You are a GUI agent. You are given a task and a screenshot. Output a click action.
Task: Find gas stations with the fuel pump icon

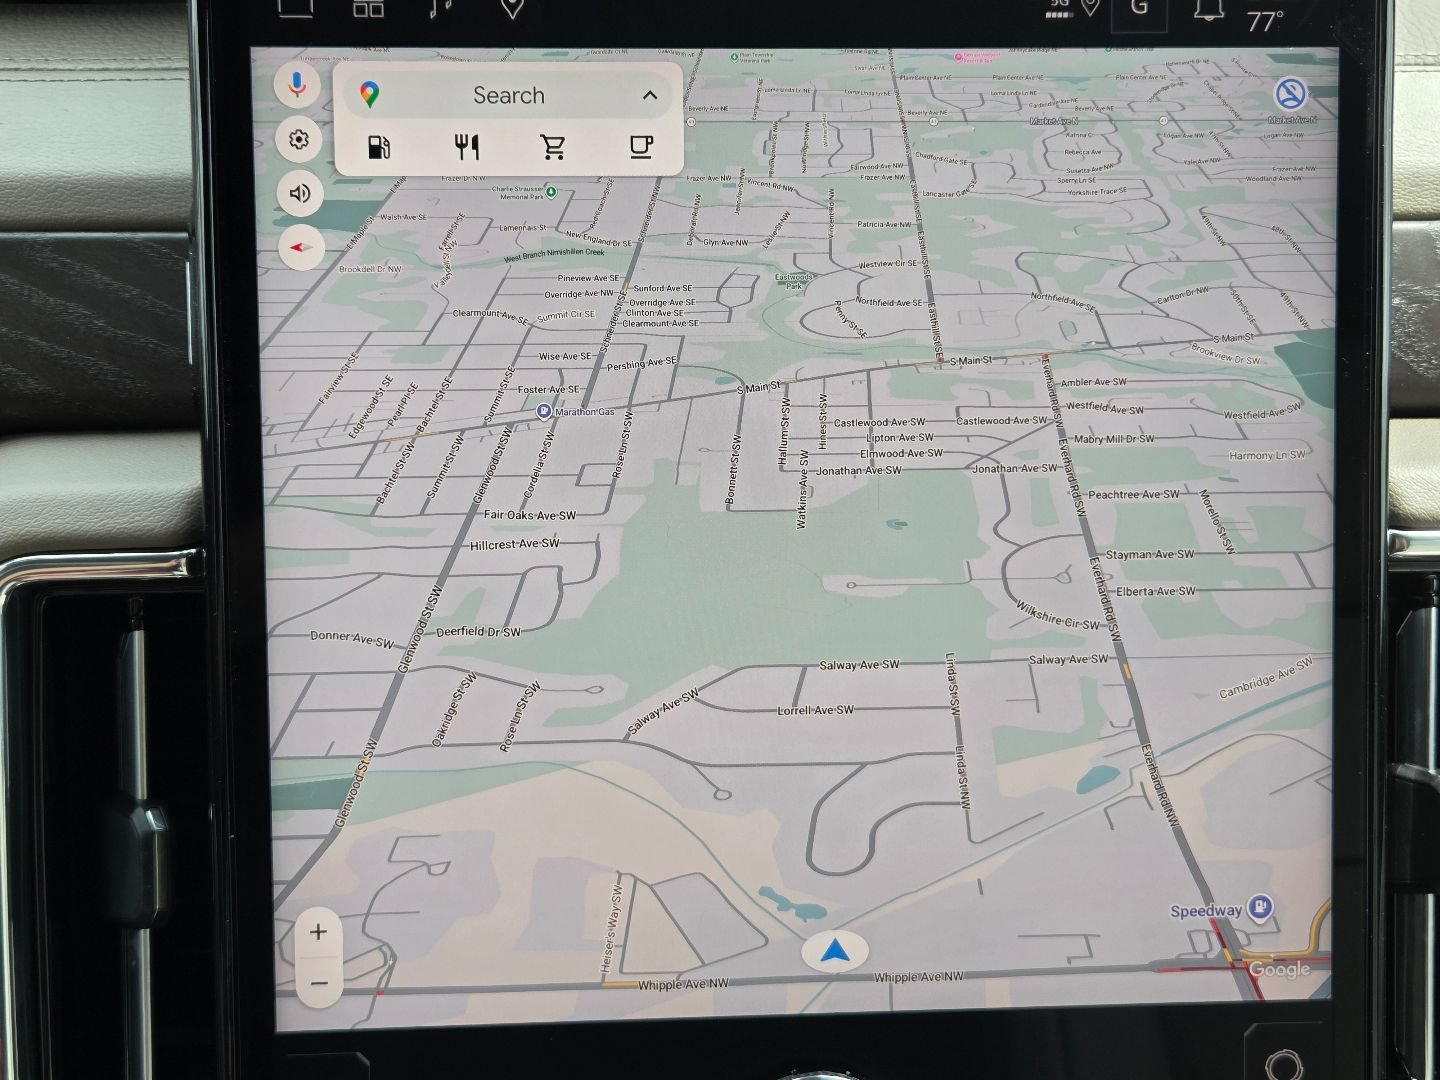[x=378, y=148]
